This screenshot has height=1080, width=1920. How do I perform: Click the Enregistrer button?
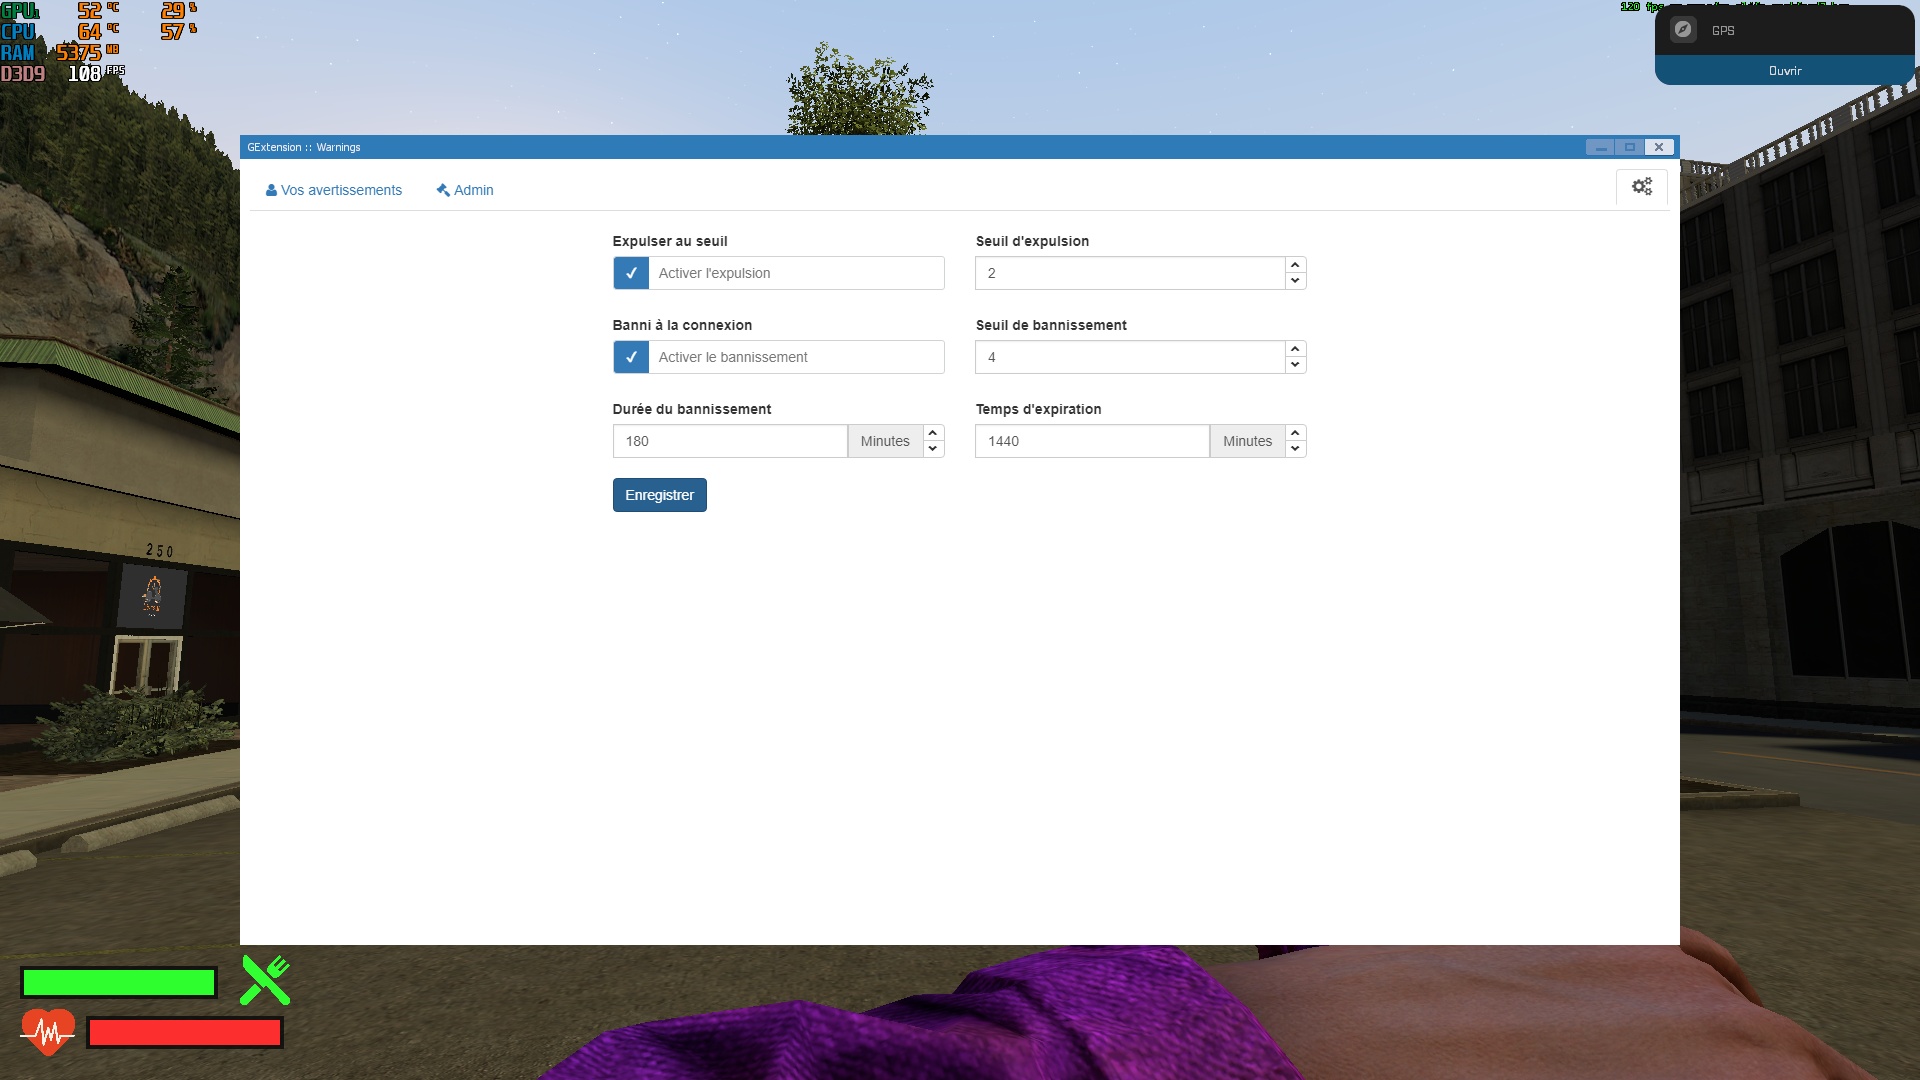[660, 495]
